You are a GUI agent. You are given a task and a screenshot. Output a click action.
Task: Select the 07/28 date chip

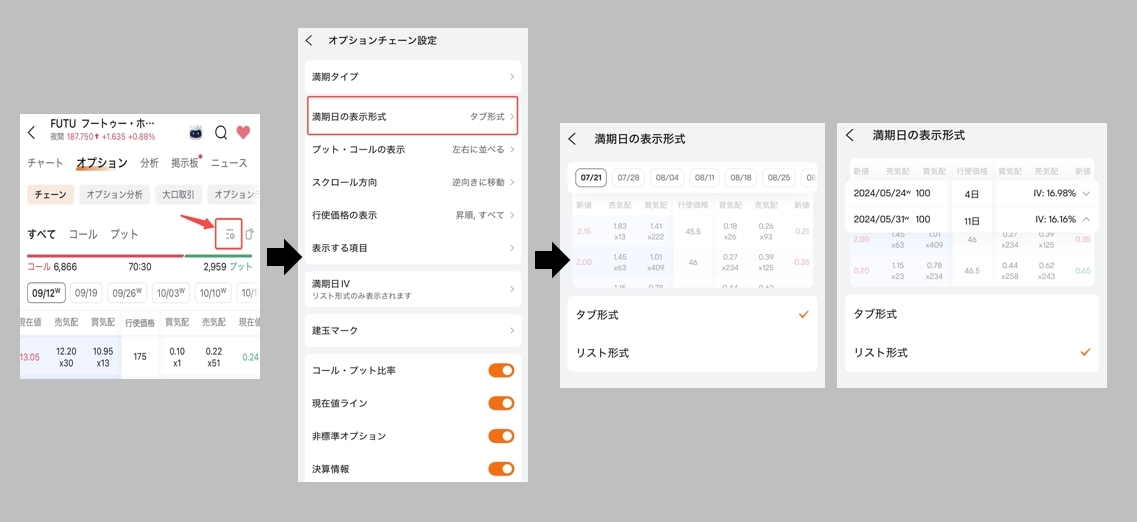(628, 177)
